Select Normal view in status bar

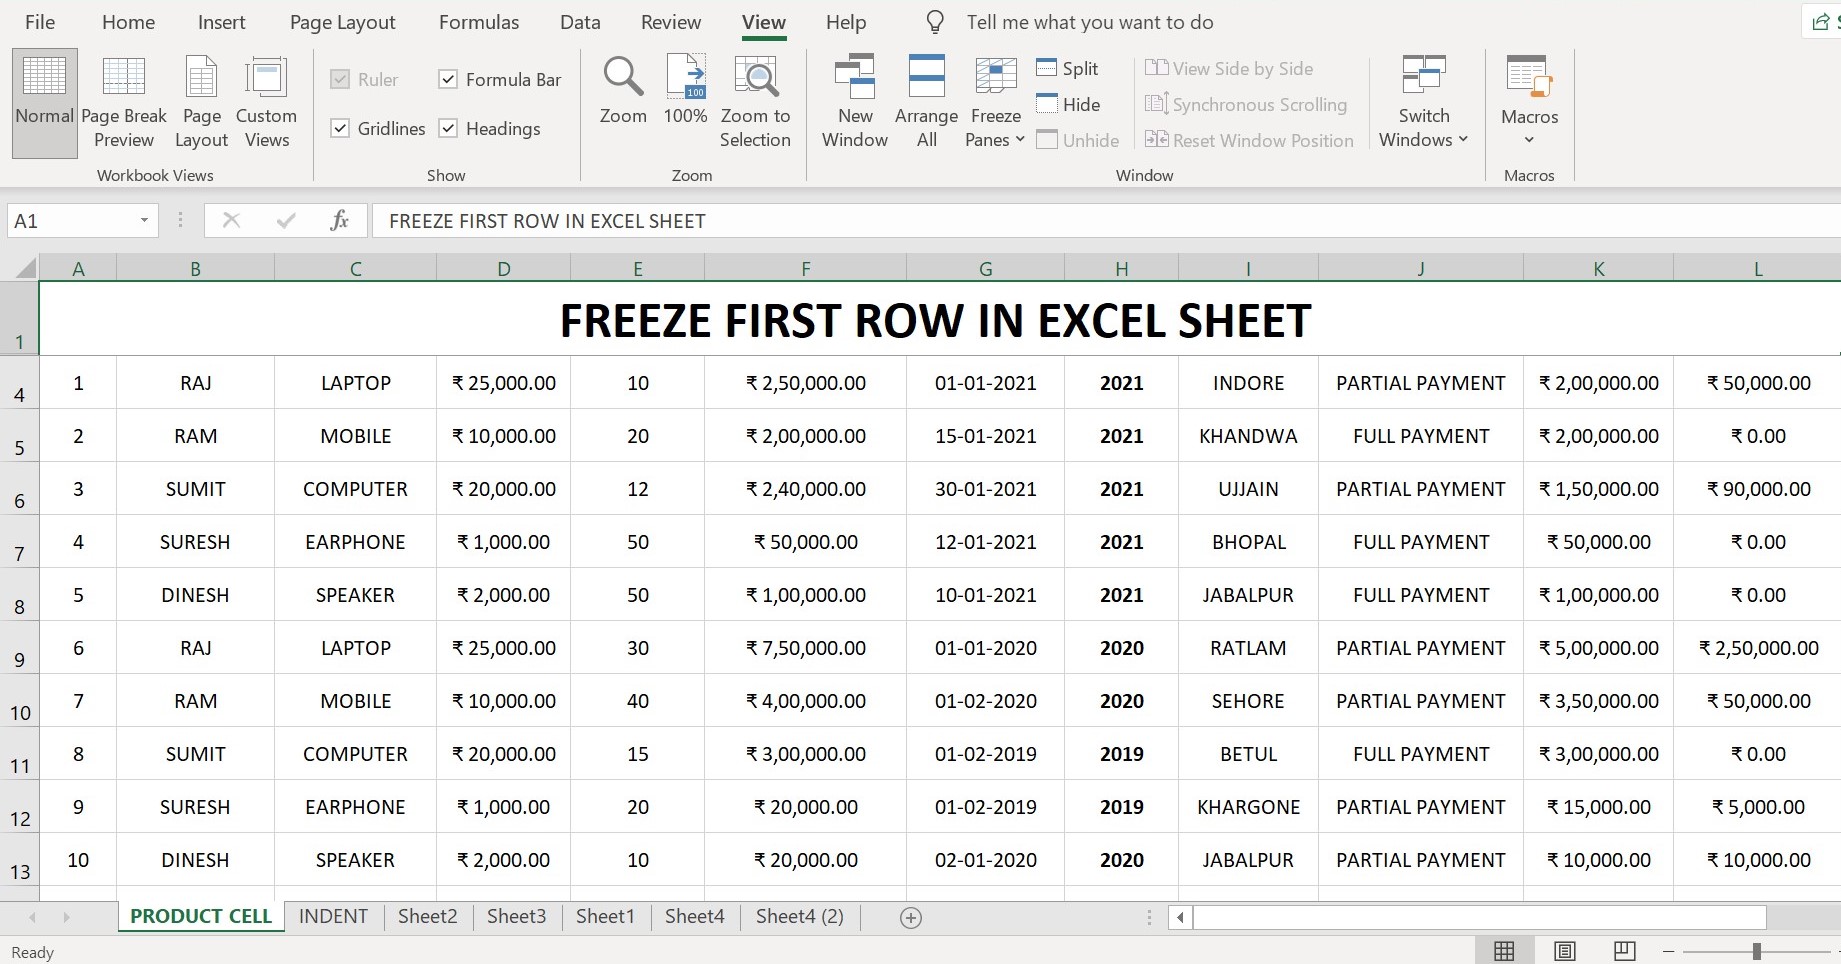(x=1504, y=951)
